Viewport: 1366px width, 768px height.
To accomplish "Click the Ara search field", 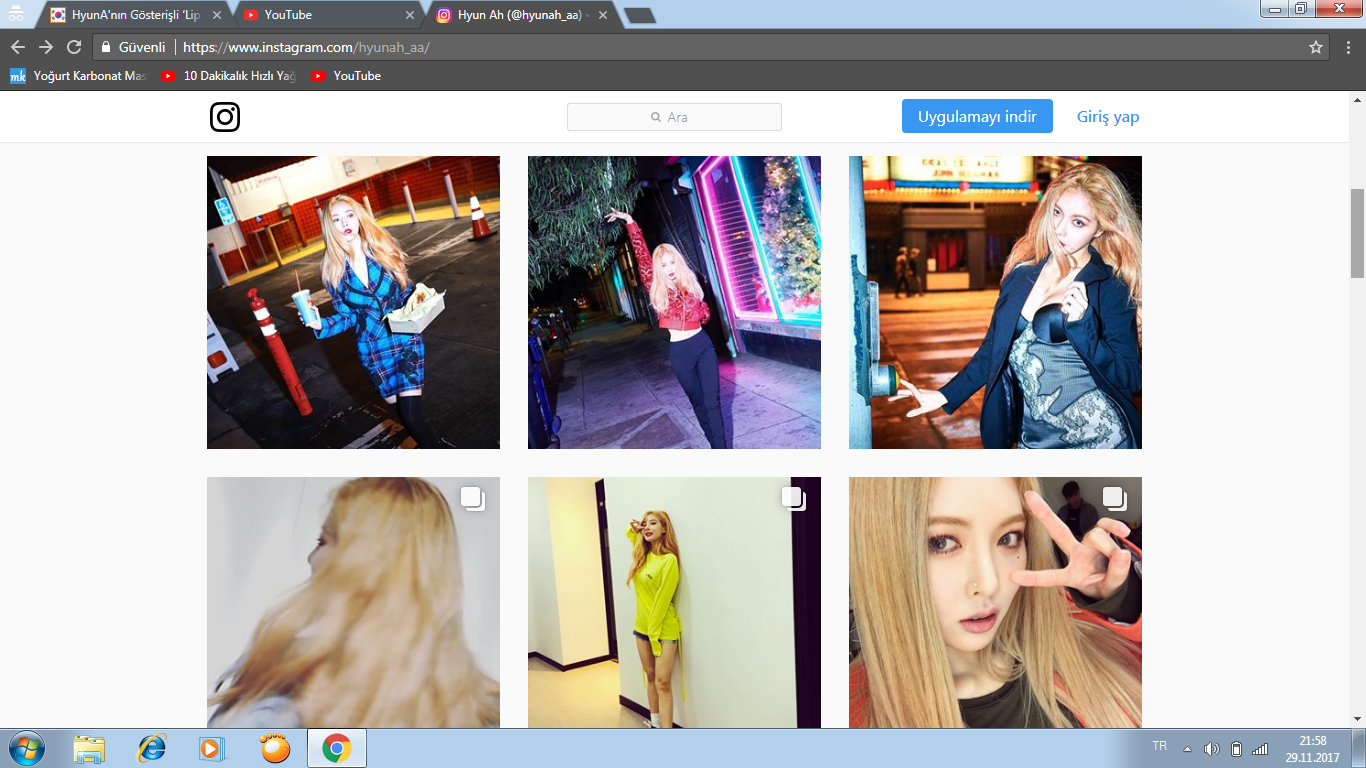I will pyautogui.click(x=674, y=117).
